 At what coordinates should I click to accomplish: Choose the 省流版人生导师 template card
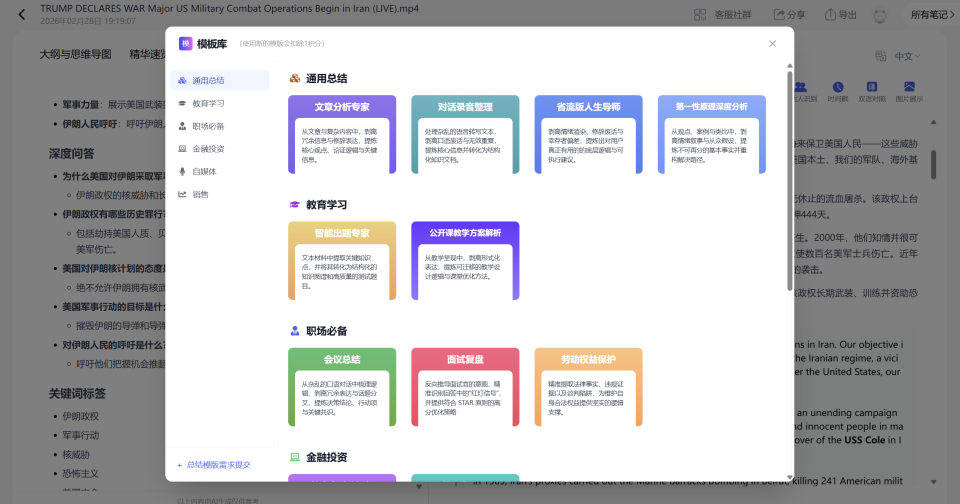click(x=588, y=134)
